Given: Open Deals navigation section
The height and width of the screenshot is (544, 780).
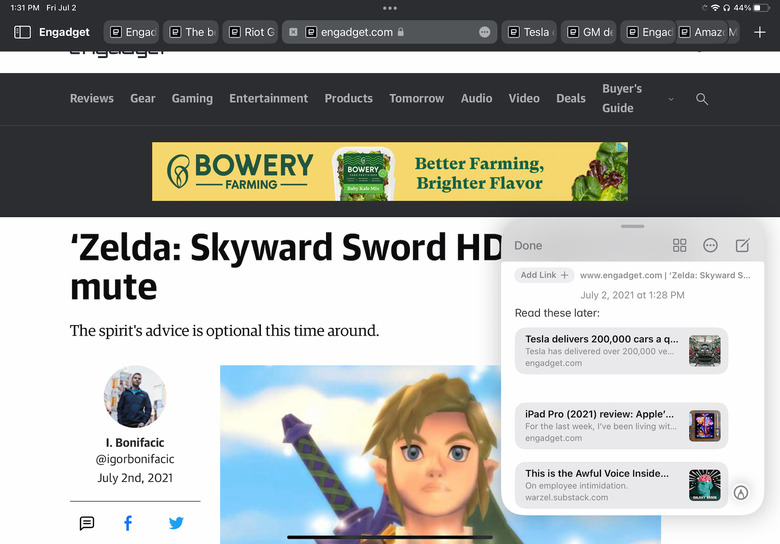Looking at the screenshot, I should coord(571,98).
